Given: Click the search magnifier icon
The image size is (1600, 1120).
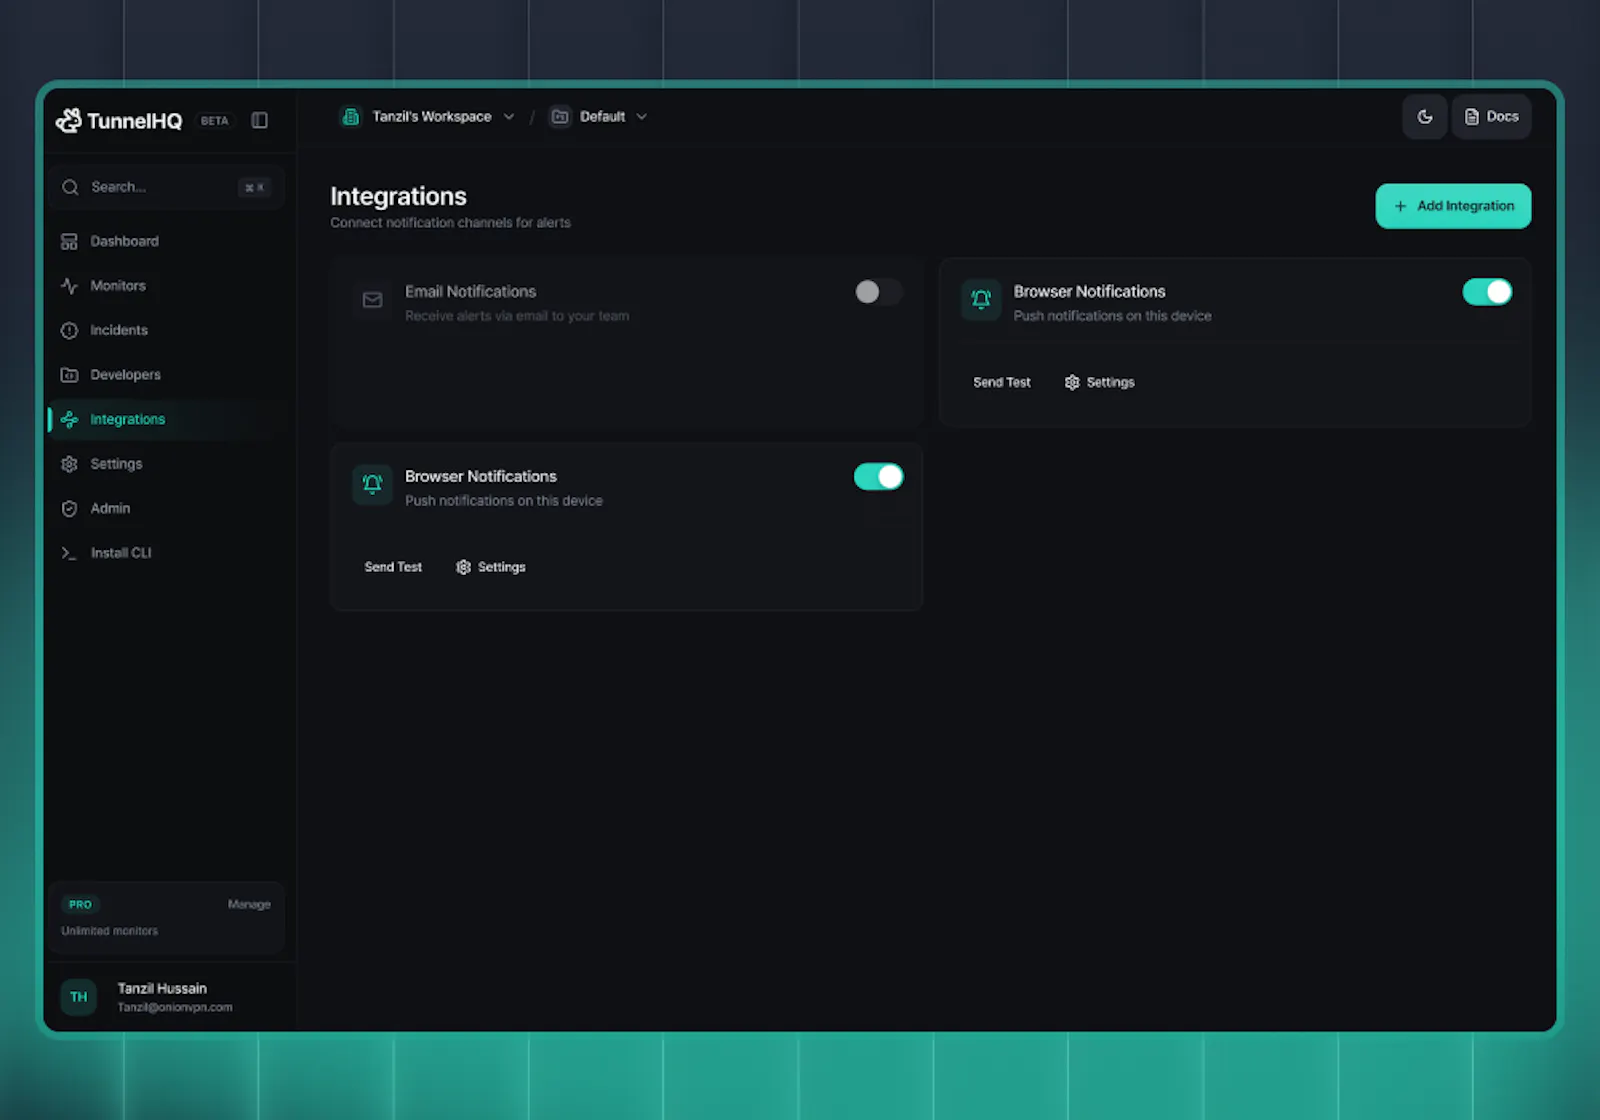Looking at the screenshot, I should (x=70, y=187).
